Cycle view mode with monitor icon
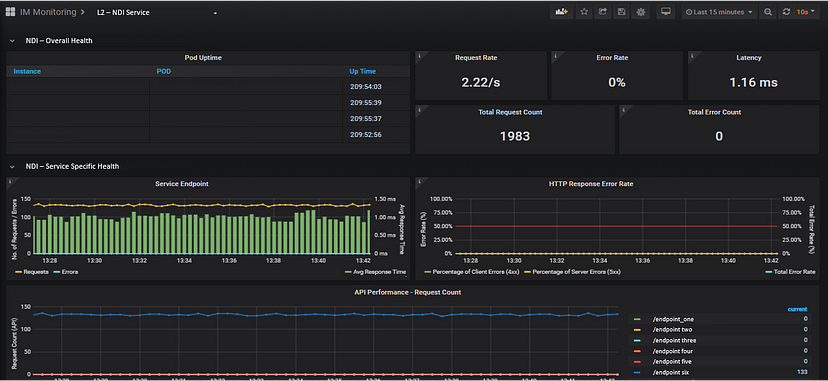This screenshot has height=381, width=828. 665,12
